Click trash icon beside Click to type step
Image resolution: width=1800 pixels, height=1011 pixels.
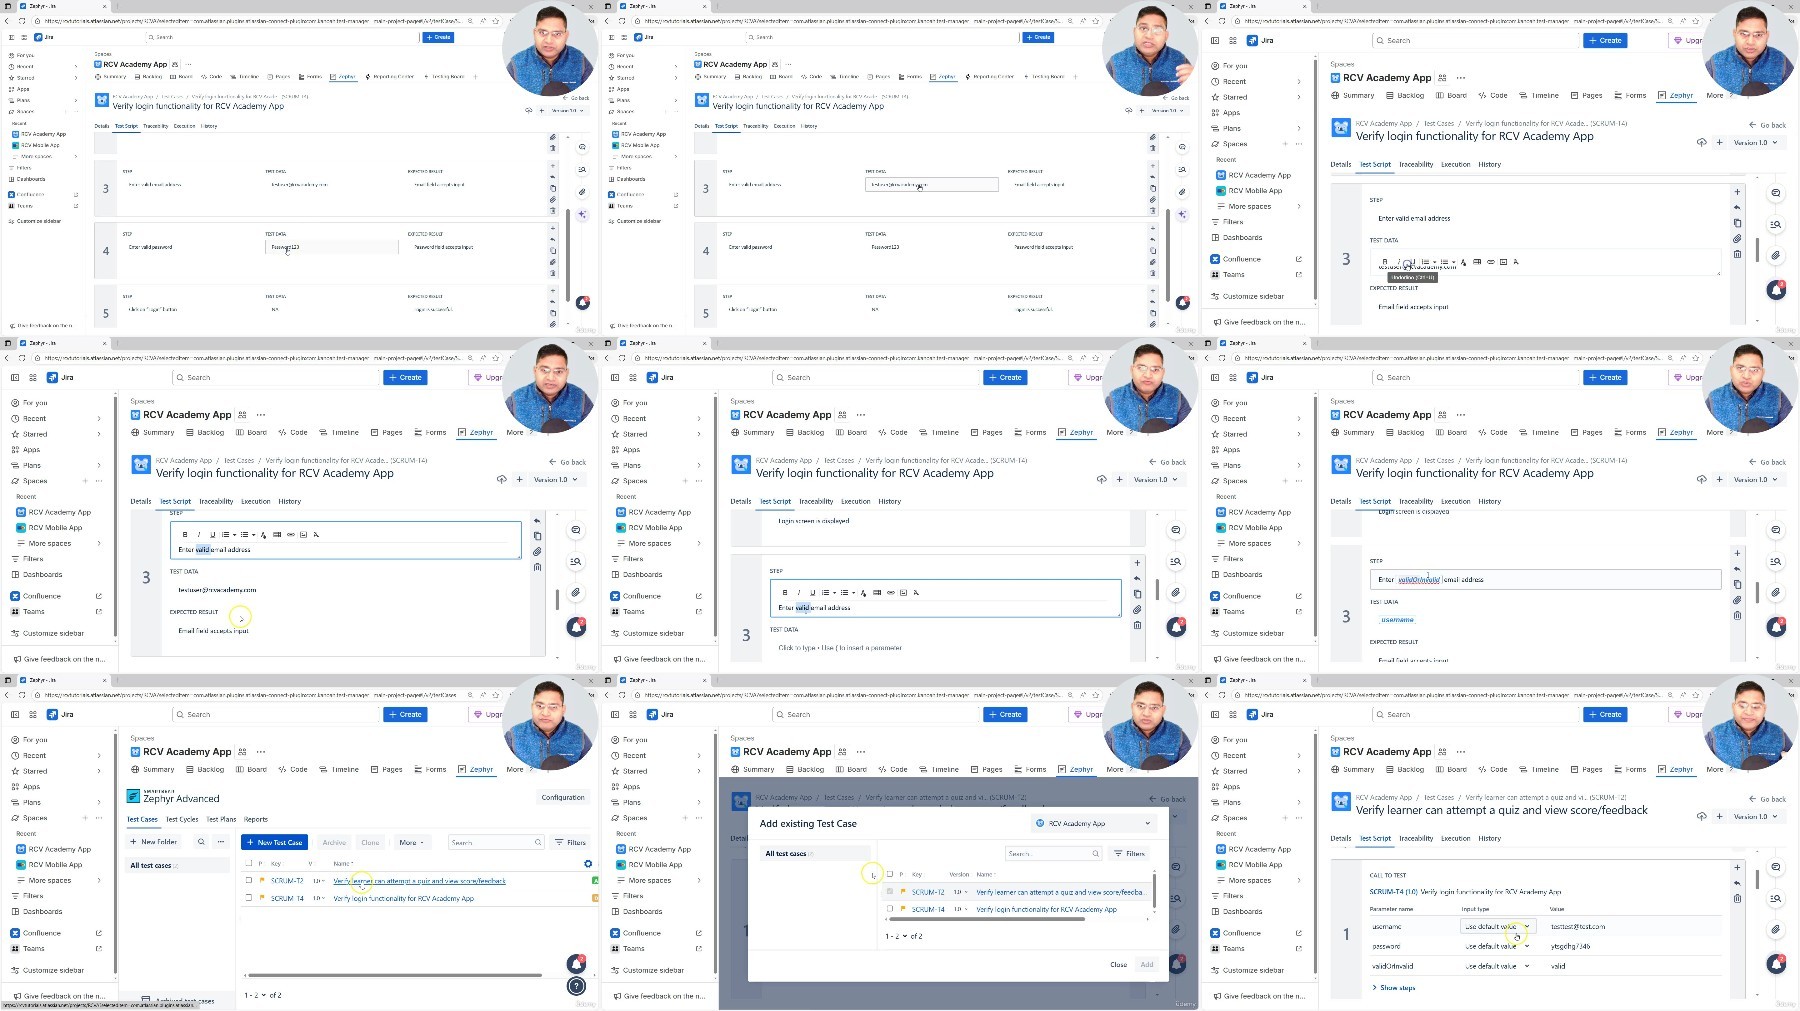tap(1137, 625)
